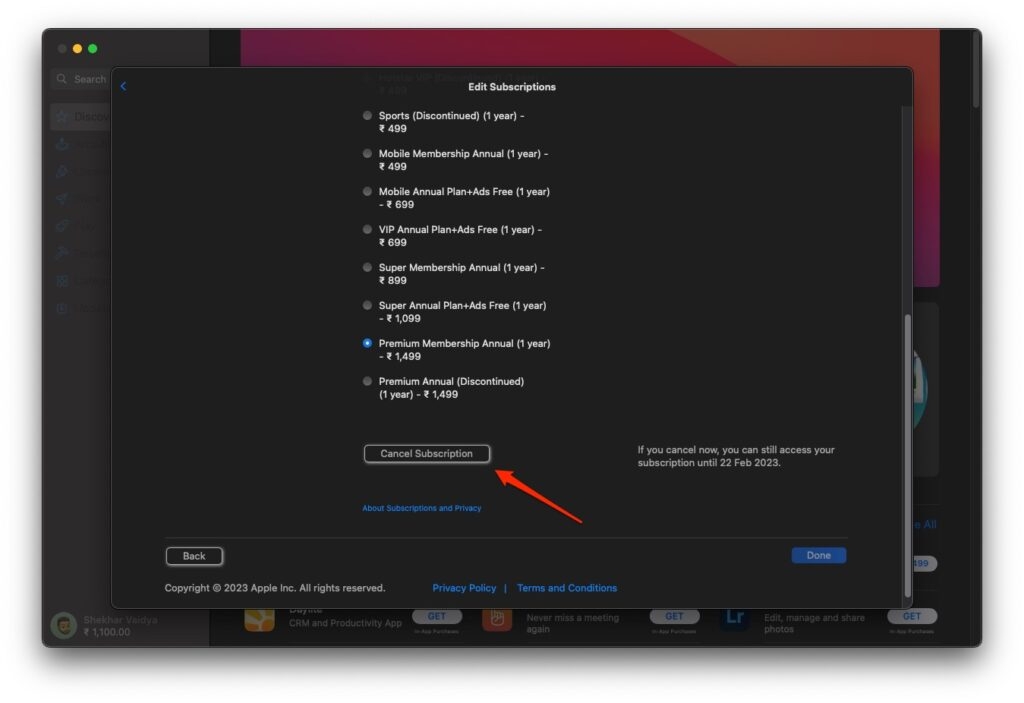Select Discover star icon in sidebar
Viewport: 1024px width, 703px height.
(x=62, y=117)
